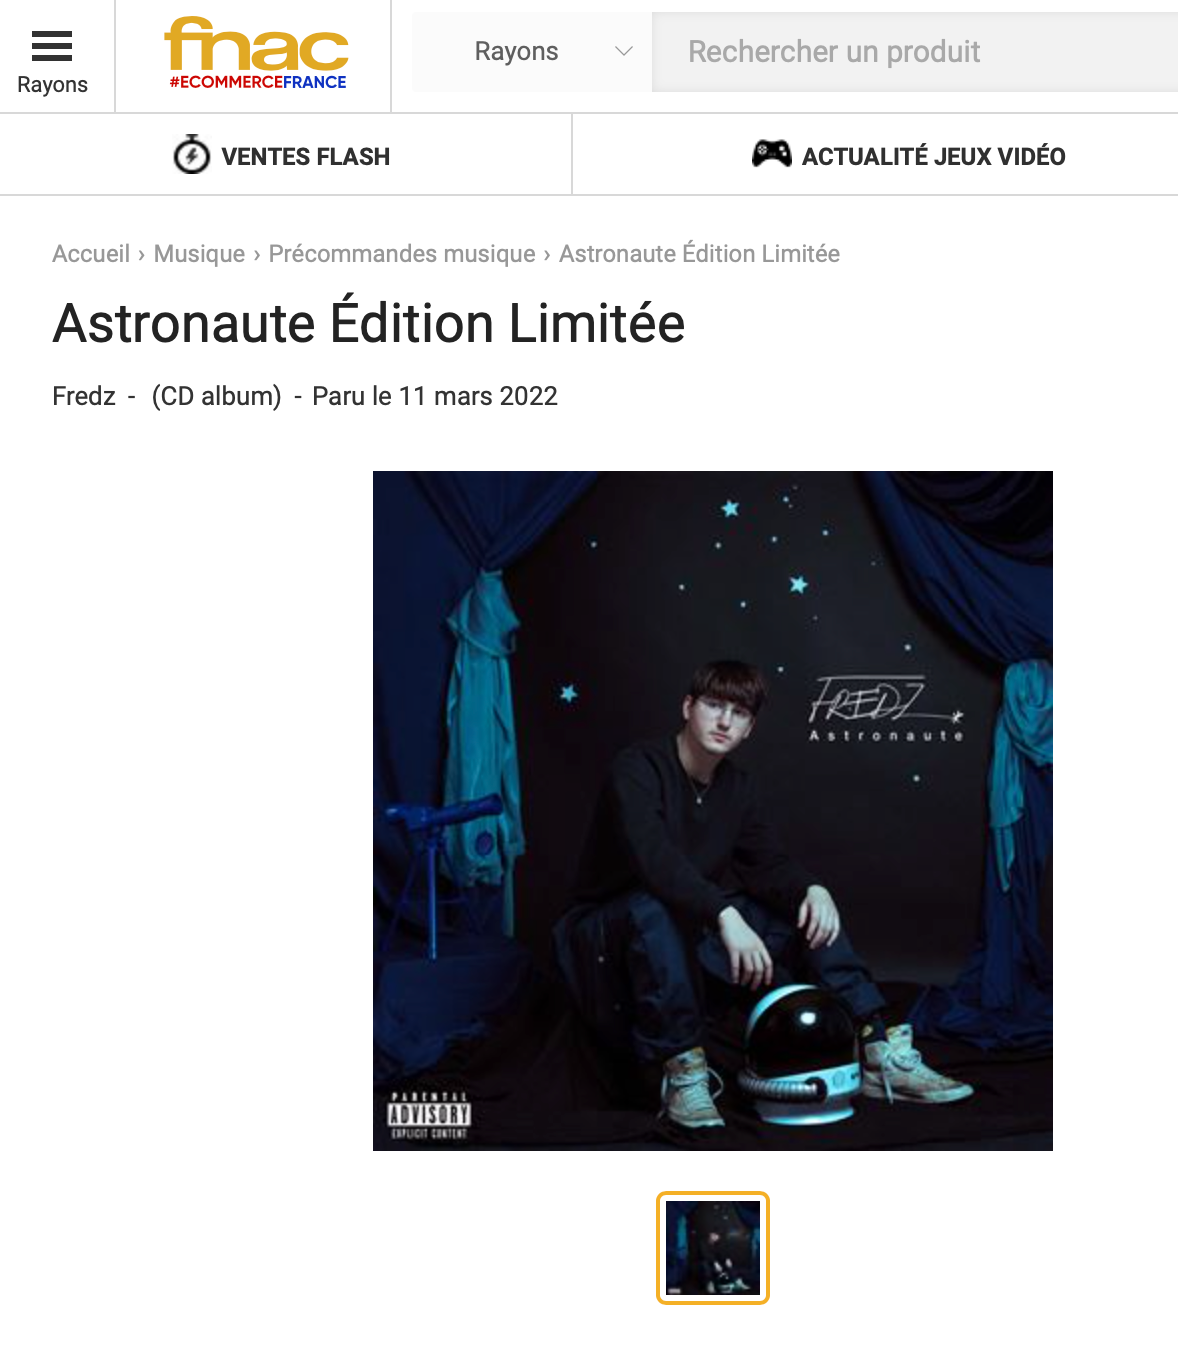This screenshot has height=1354, width=1178.
Task: Select the small album cover thumbnail
Action: 713,1248
